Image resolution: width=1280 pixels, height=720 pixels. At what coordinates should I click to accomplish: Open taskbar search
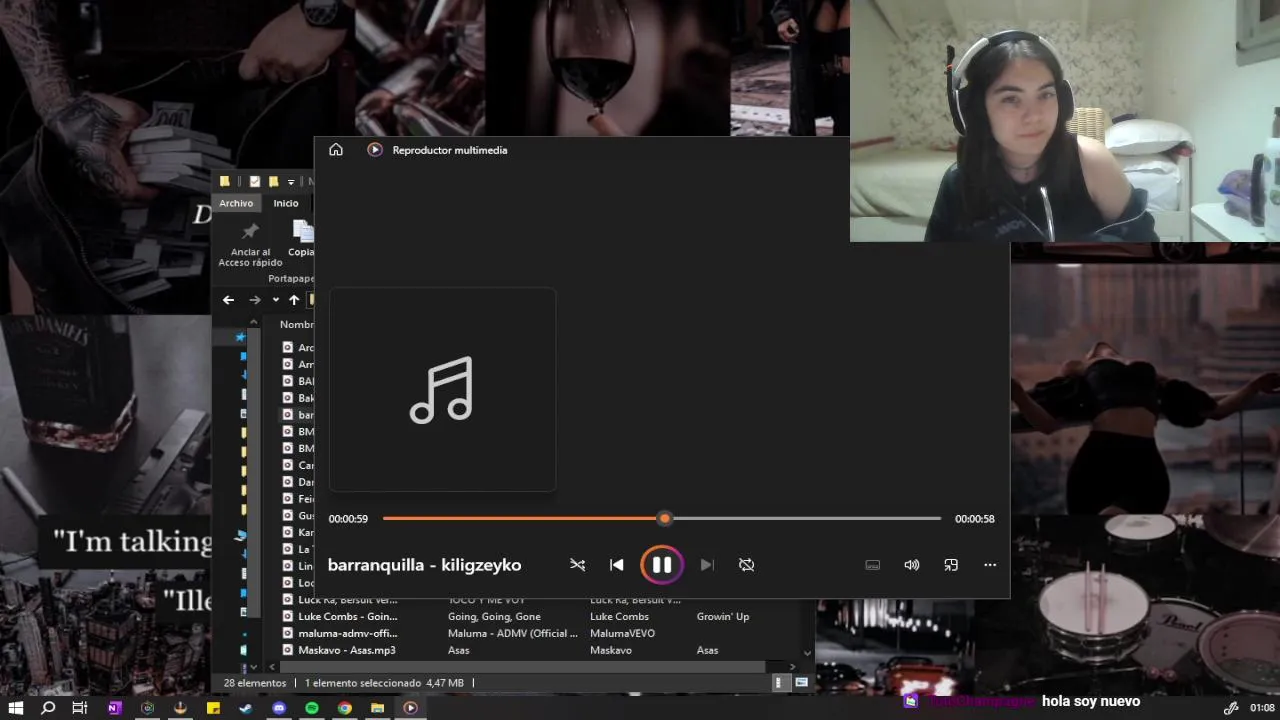click(x=48, y=708)
